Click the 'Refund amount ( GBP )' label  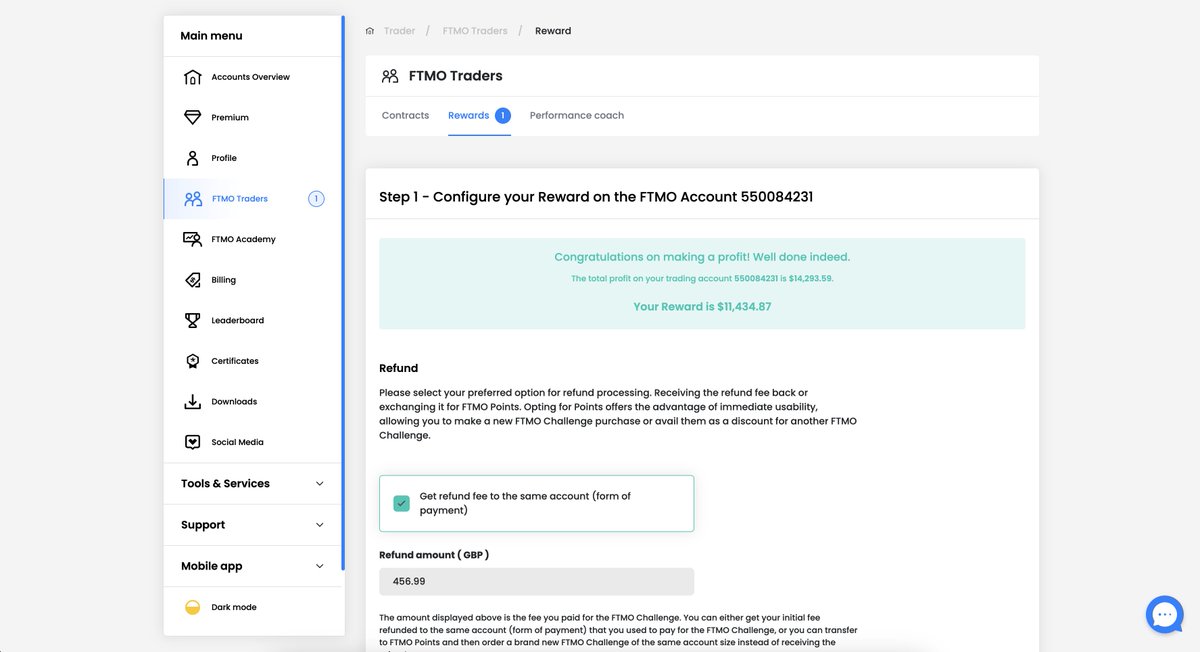(x=434, y=554)
